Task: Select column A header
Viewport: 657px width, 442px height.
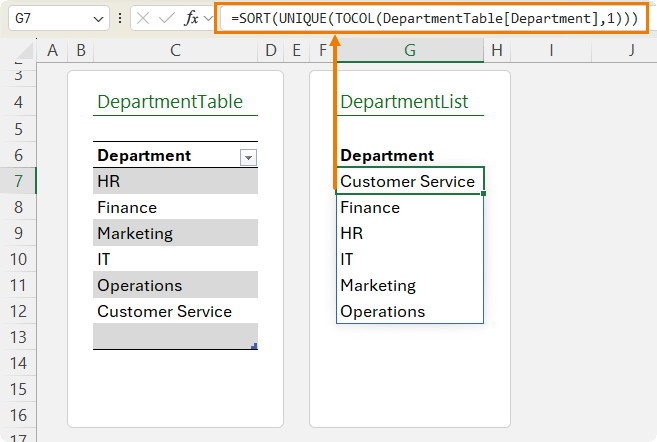Action: coord(52,50)
